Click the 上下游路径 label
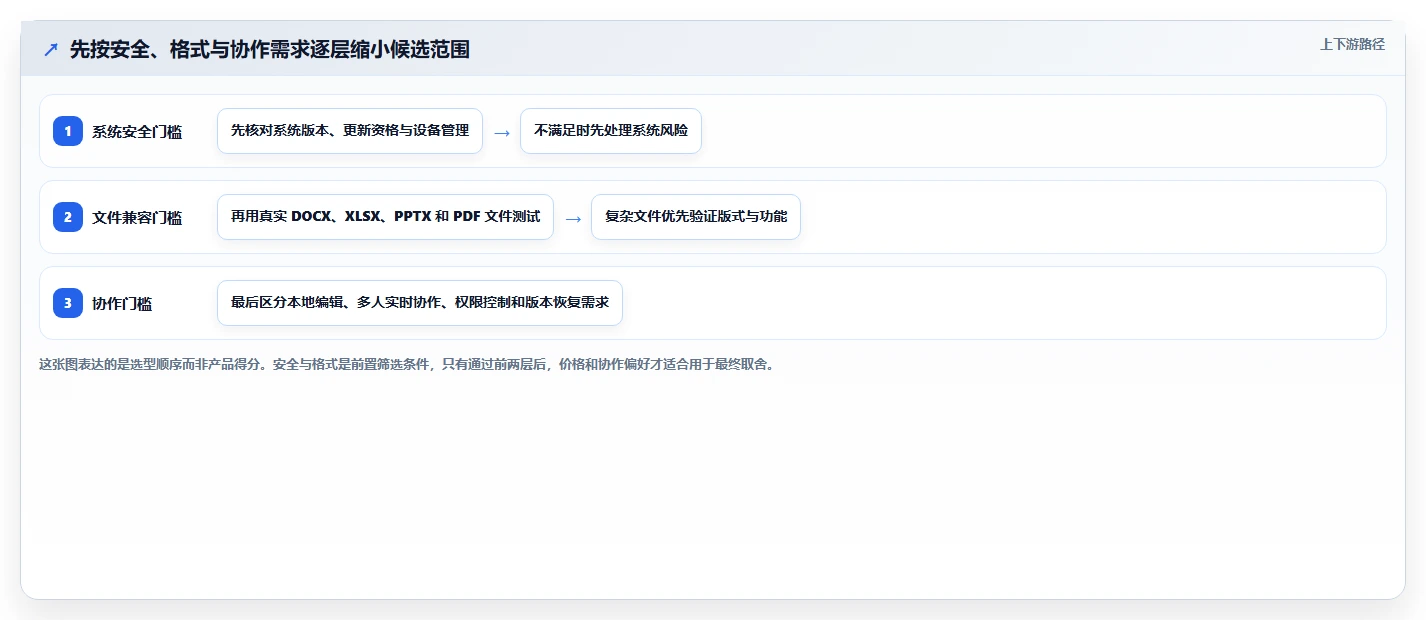The height and width of the screenshot is (620, 1426). click(x=1352, y=44)
